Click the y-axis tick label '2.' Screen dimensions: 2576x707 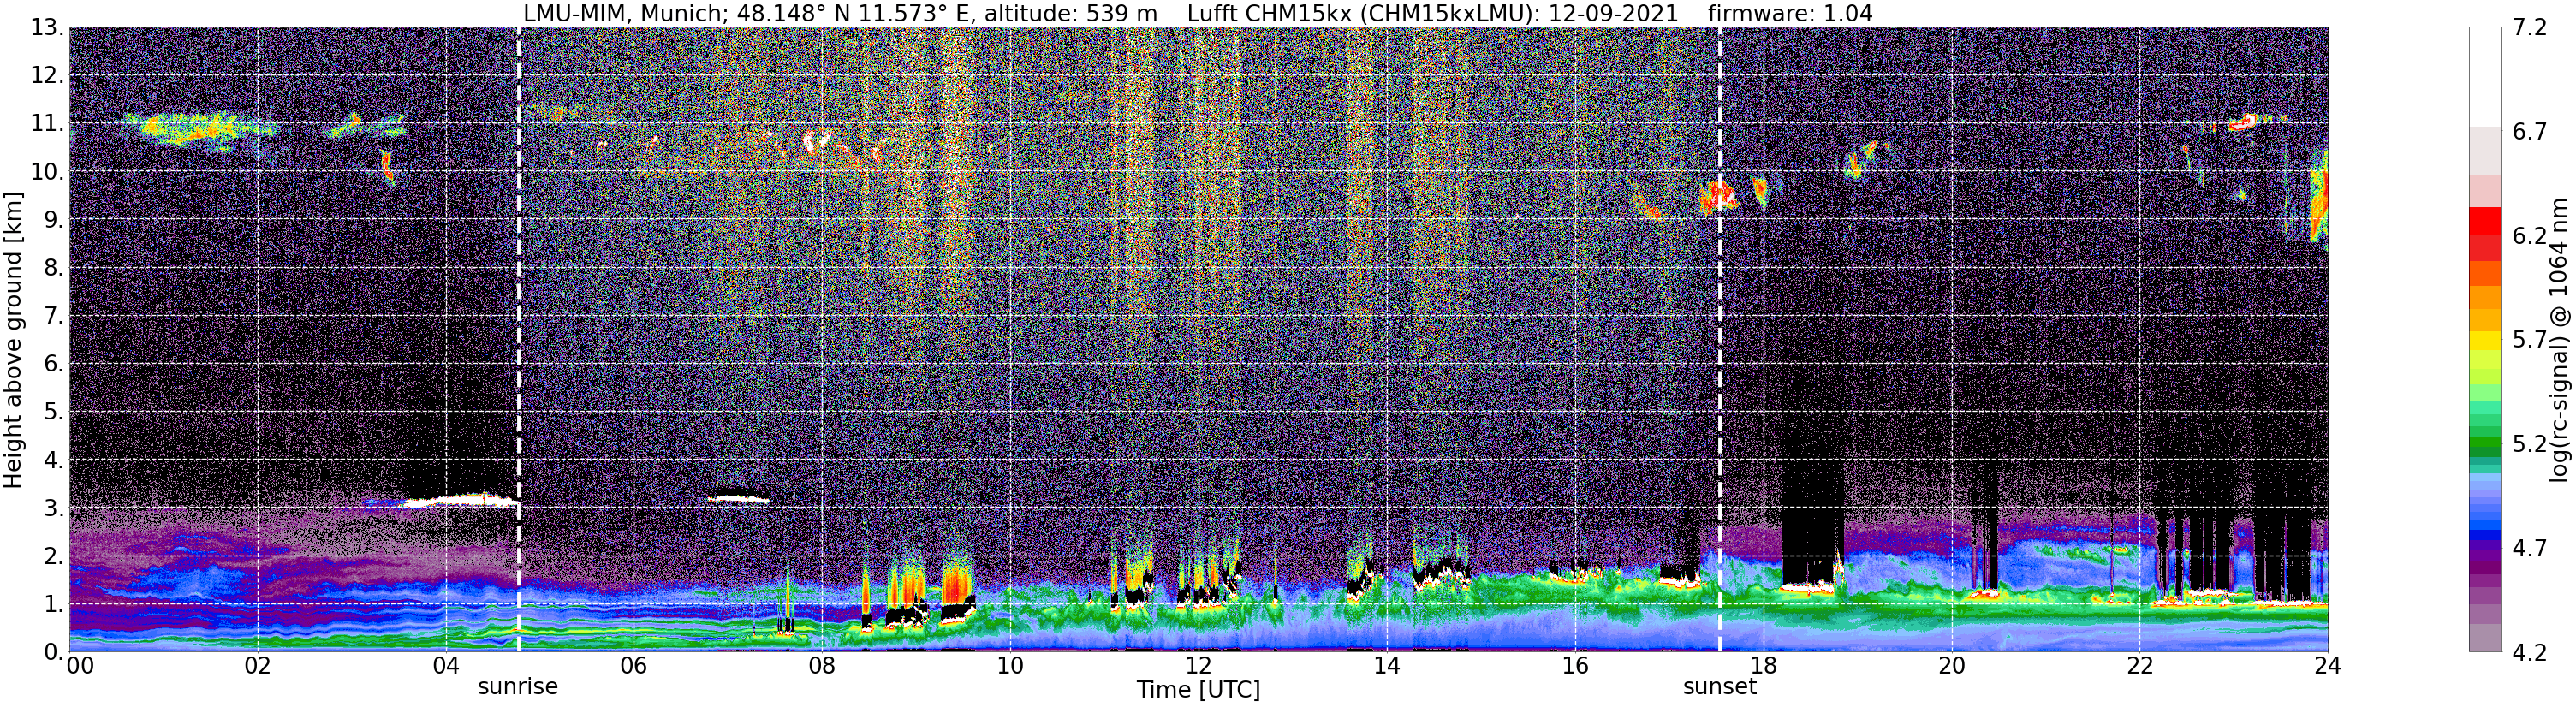(53, 556)
